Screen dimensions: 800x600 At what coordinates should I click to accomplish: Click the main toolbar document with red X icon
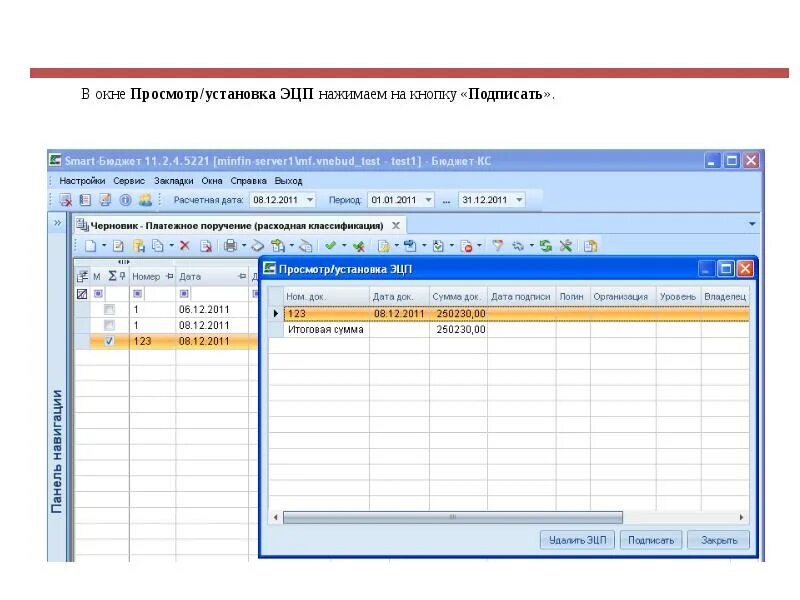(65, 200)
